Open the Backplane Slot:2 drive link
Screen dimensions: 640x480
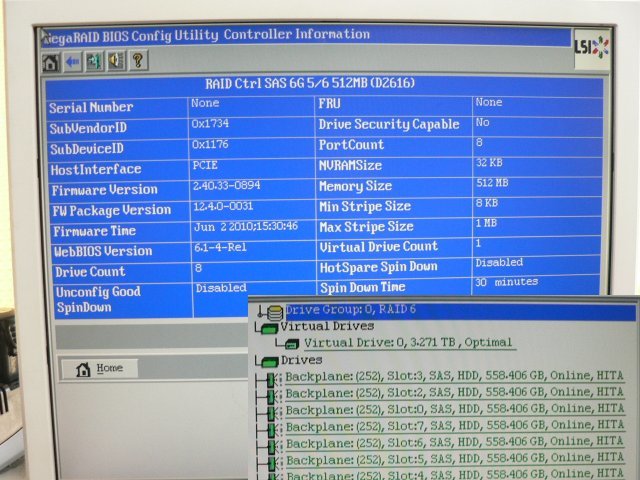(x=455, y=393)
